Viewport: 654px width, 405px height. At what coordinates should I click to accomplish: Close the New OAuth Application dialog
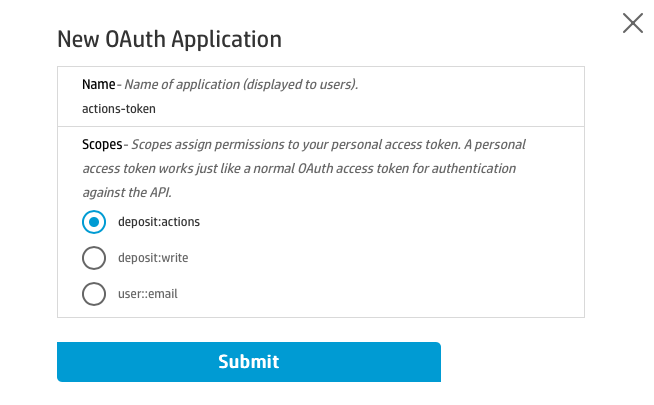[x=632, y=23]
